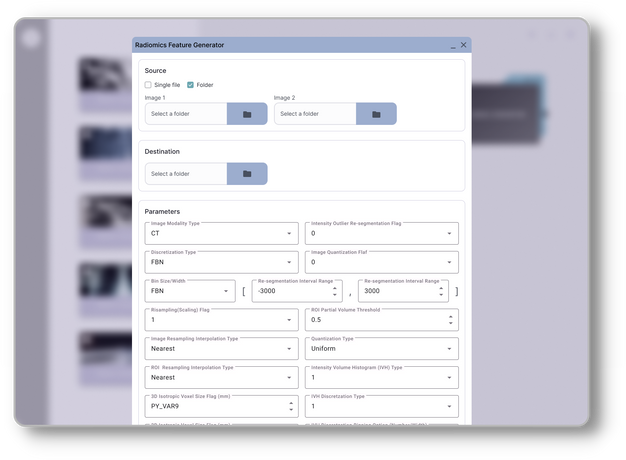The height and width of the screenshot is (460, 626).
Task: Click the Image 1 folder browse icon
Action: click(x=247, y=114)
